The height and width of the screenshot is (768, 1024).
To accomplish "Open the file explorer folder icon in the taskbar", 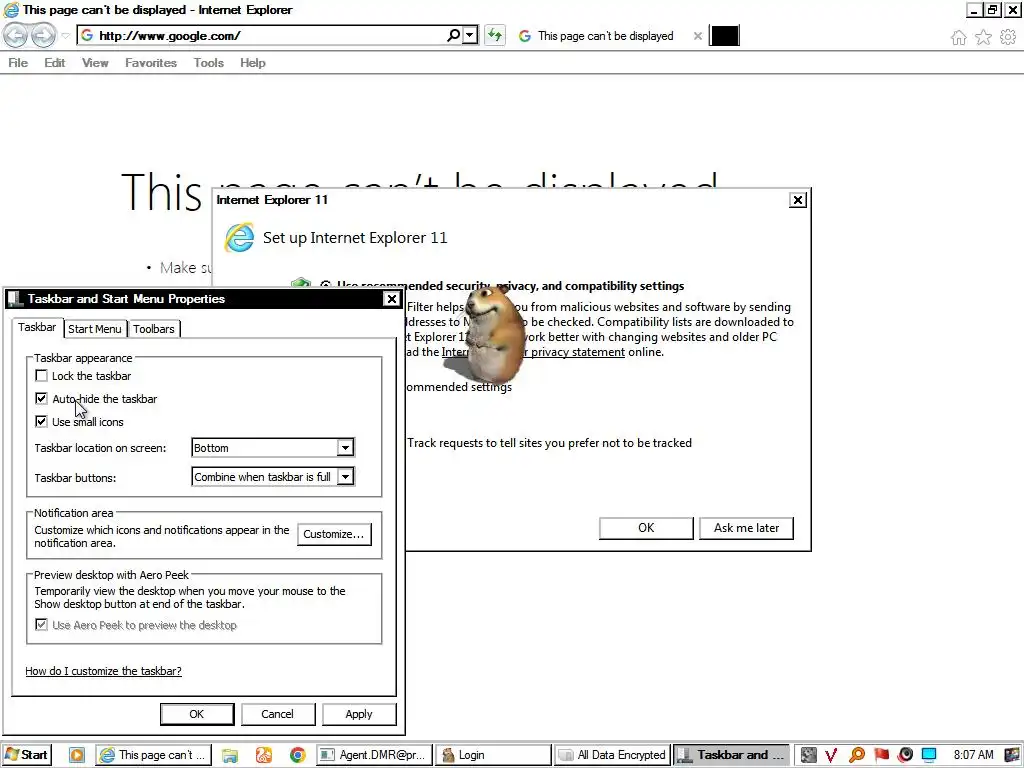I will point(229,755).
